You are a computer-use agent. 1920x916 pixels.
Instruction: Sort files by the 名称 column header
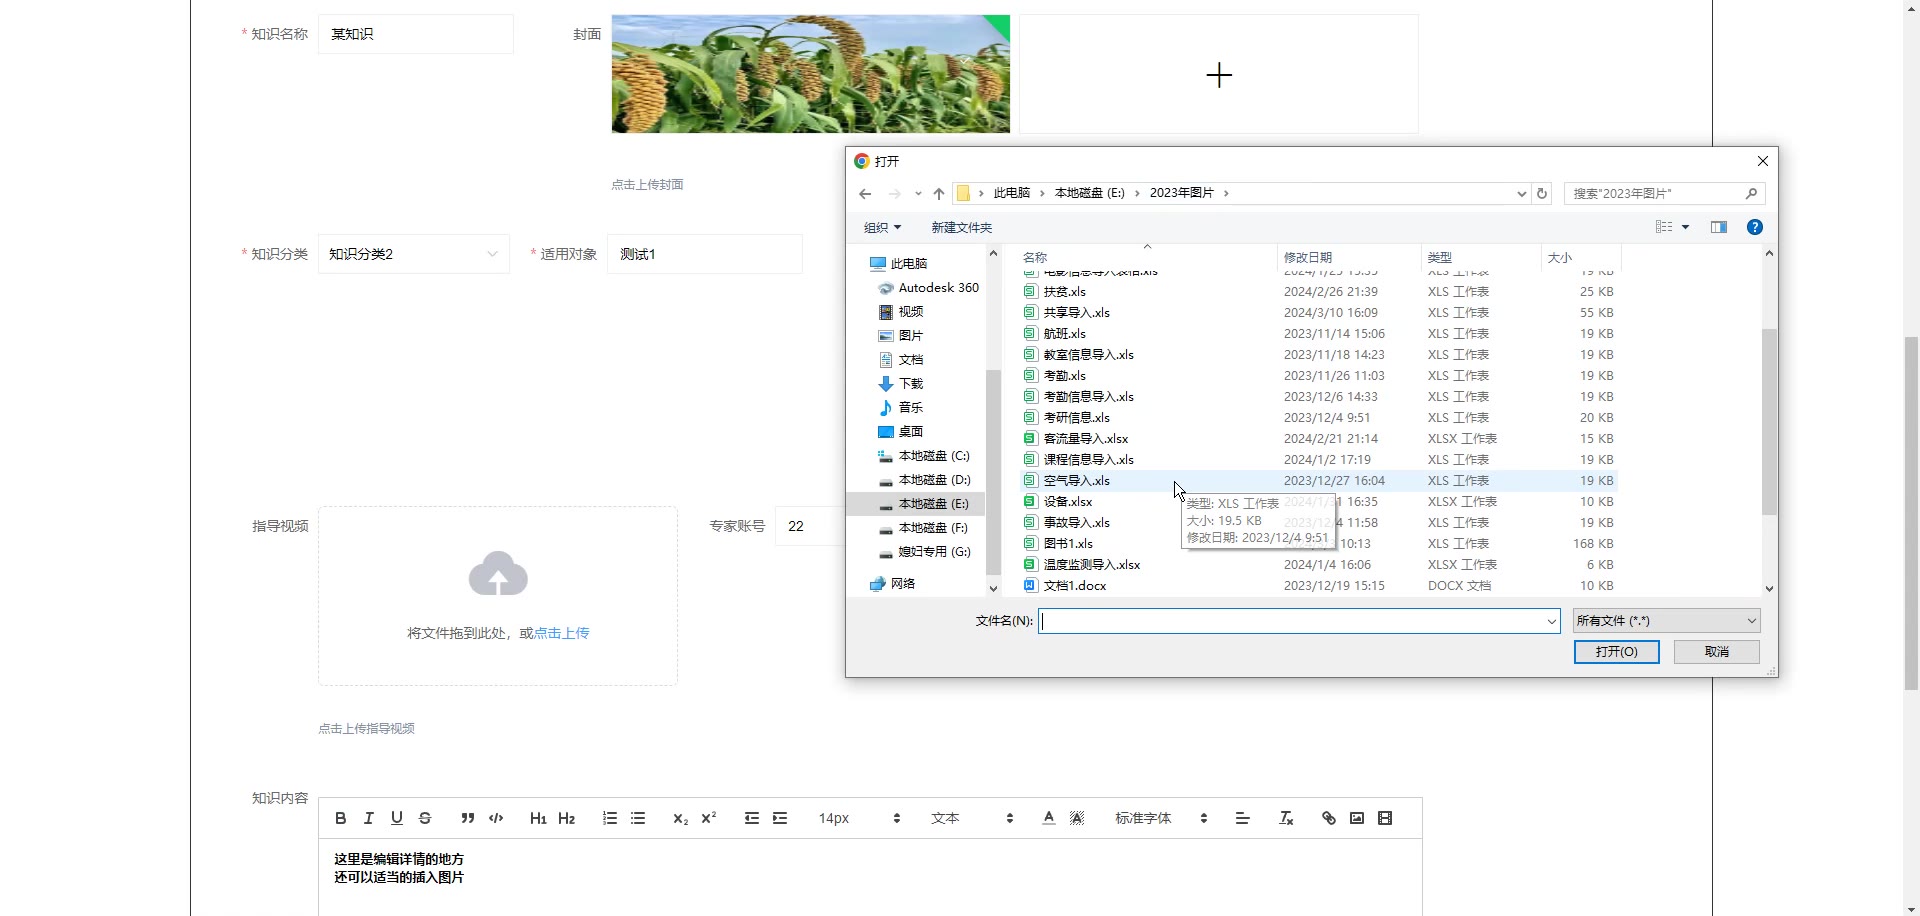pos(1147,257)
